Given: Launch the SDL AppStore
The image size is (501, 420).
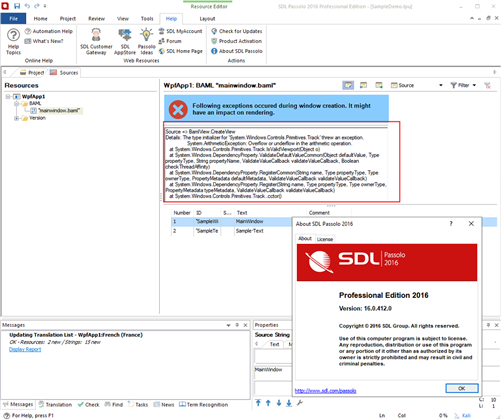Looking at the screenshot, I should tap(125, 42).
